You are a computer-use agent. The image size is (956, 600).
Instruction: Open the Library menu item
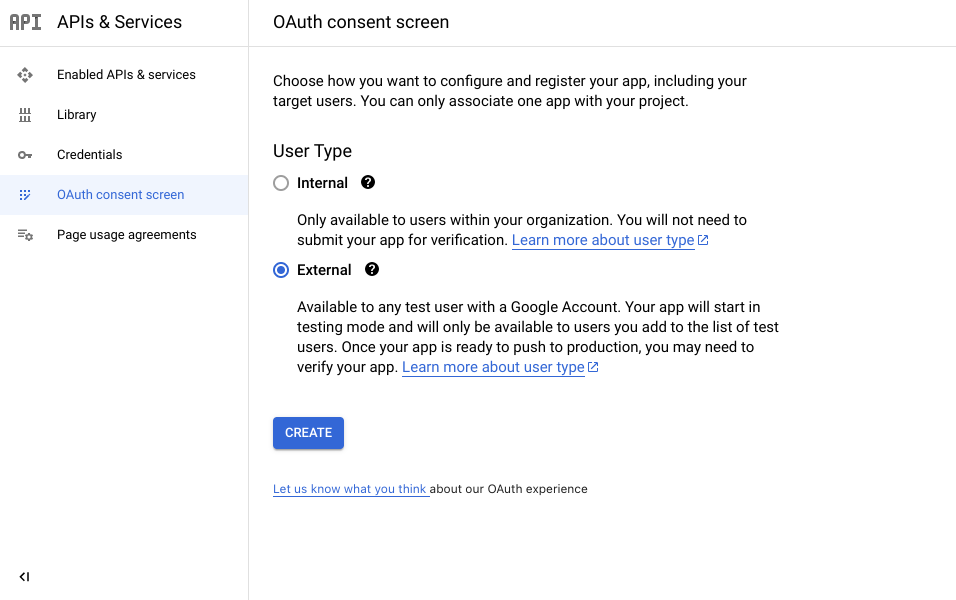click(x=77, y=115)
